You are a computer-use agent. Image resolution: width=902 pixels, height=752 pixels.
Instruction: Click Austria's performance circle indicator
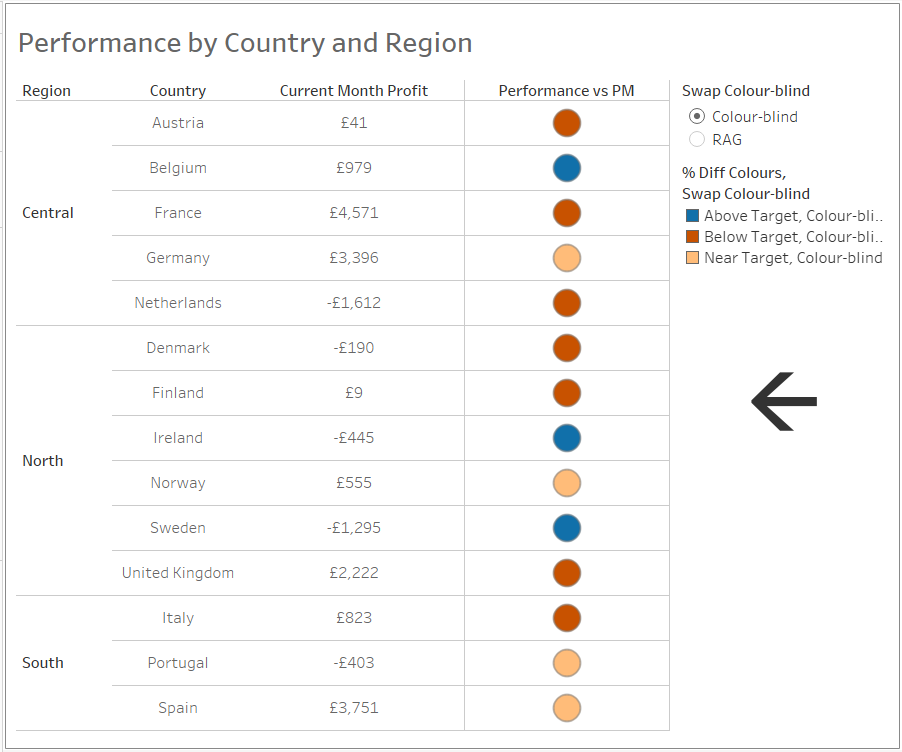coord(567,123)
